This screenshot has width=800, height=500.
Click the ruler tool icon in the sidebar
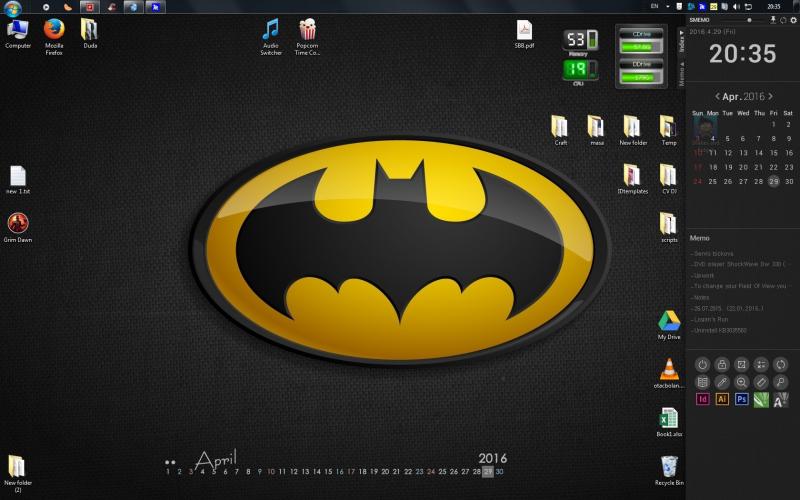(761, 382)
